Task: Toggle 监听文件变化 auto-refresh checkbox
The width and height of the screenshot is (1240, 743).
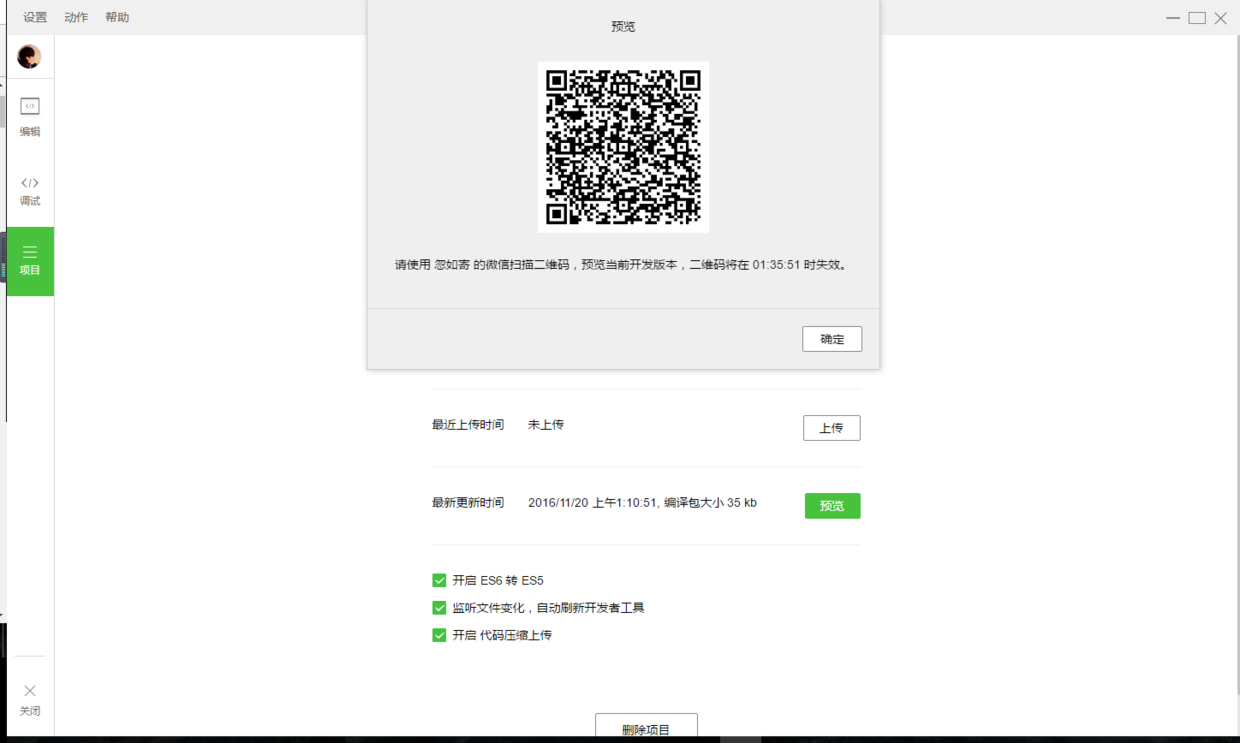Action: [439, 607]
